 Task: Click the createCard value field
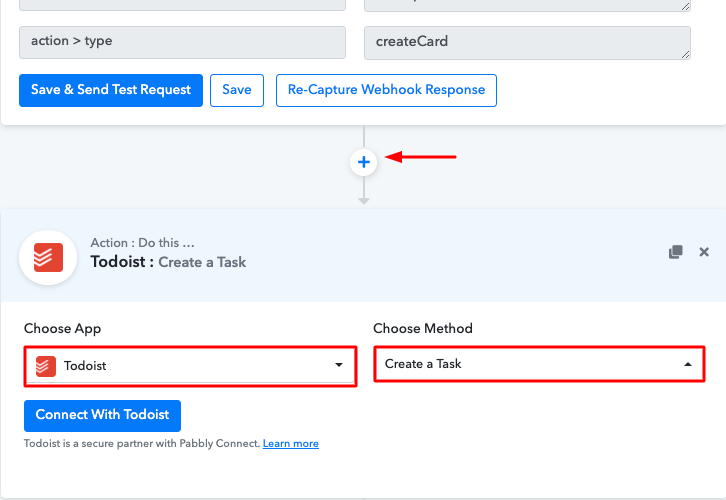click(x=527, y=43)
